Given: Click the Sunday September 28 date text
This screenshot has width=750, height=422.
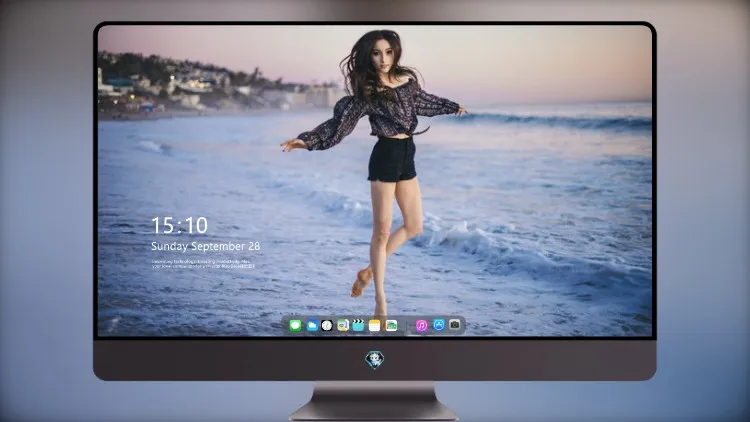Looking at the screenshot, I should tap(206, 246).
